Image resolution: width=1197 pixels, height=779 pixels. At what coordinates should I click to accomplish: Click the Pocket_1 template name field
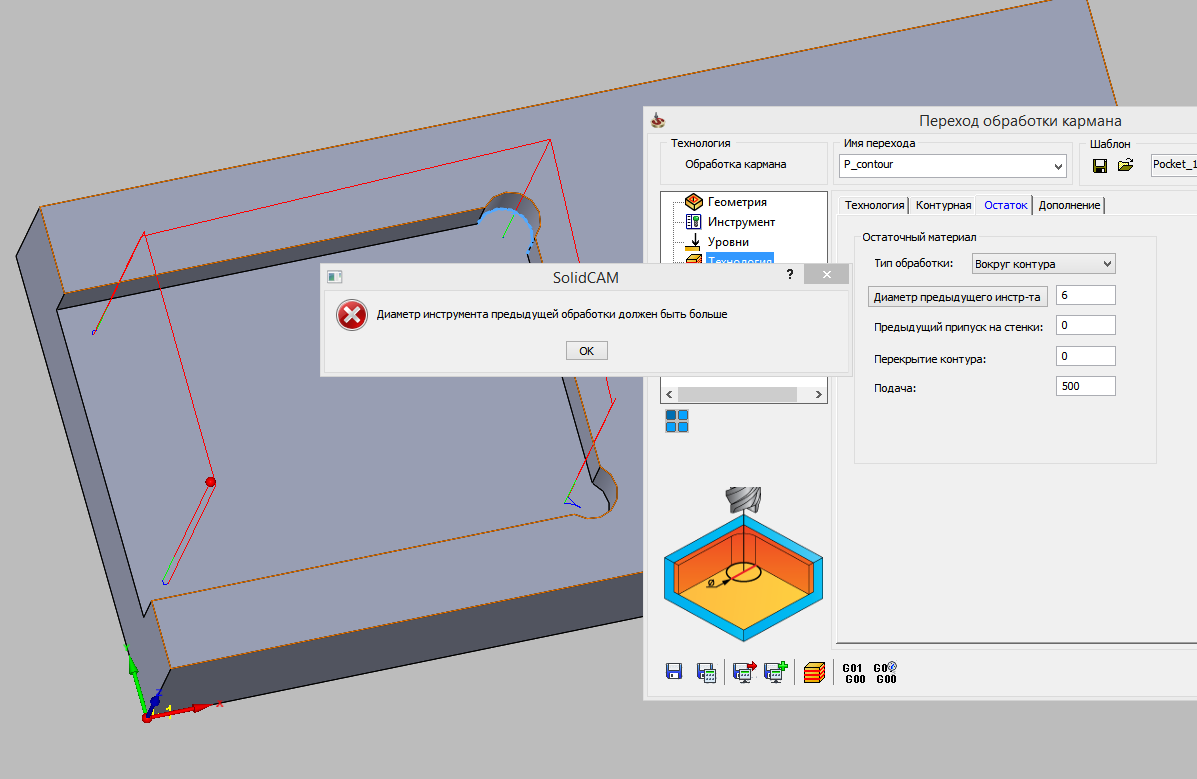coord(1174,165)
